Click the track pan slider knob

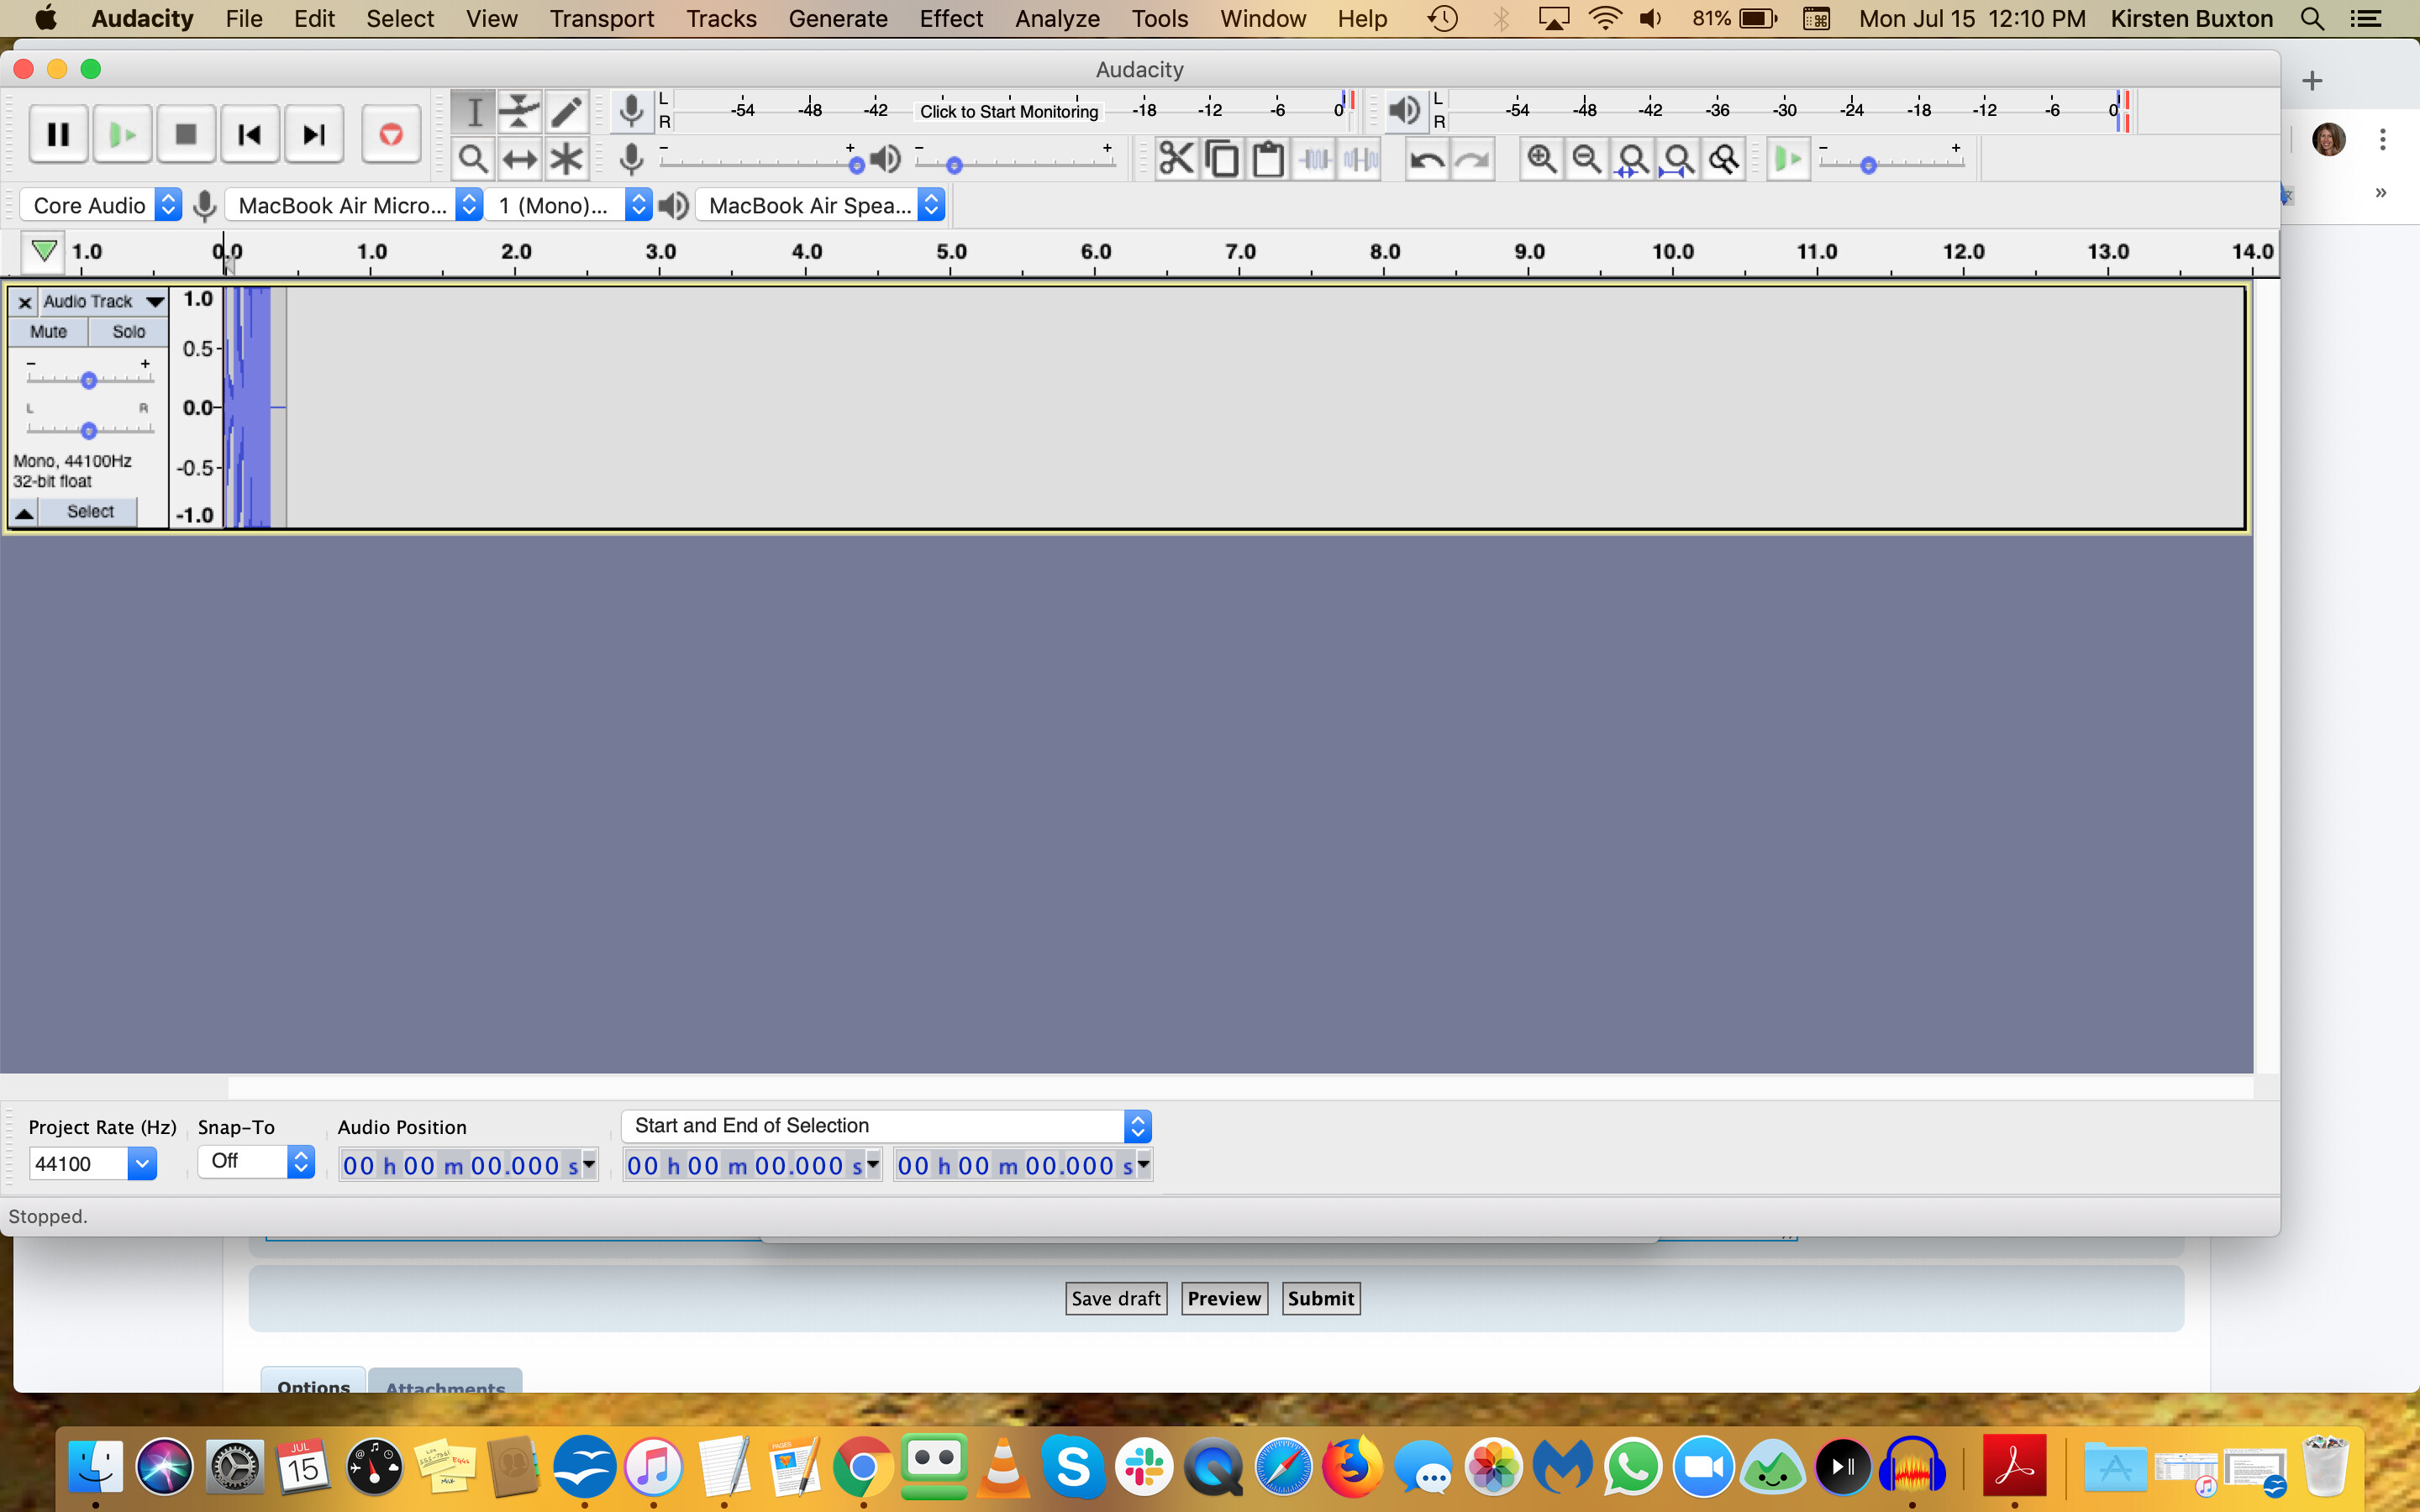[89, 430]
